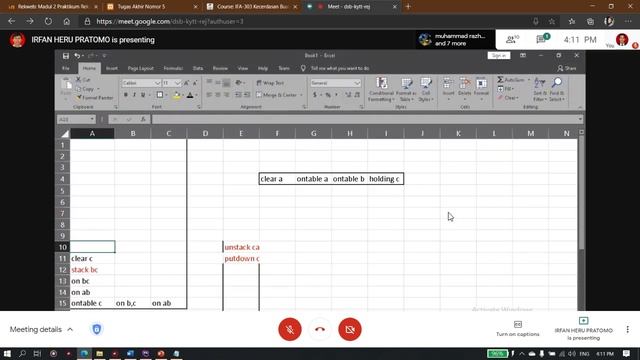Open the General number format dropdown
Screen dimensions: 640x360
coord(357,83)
